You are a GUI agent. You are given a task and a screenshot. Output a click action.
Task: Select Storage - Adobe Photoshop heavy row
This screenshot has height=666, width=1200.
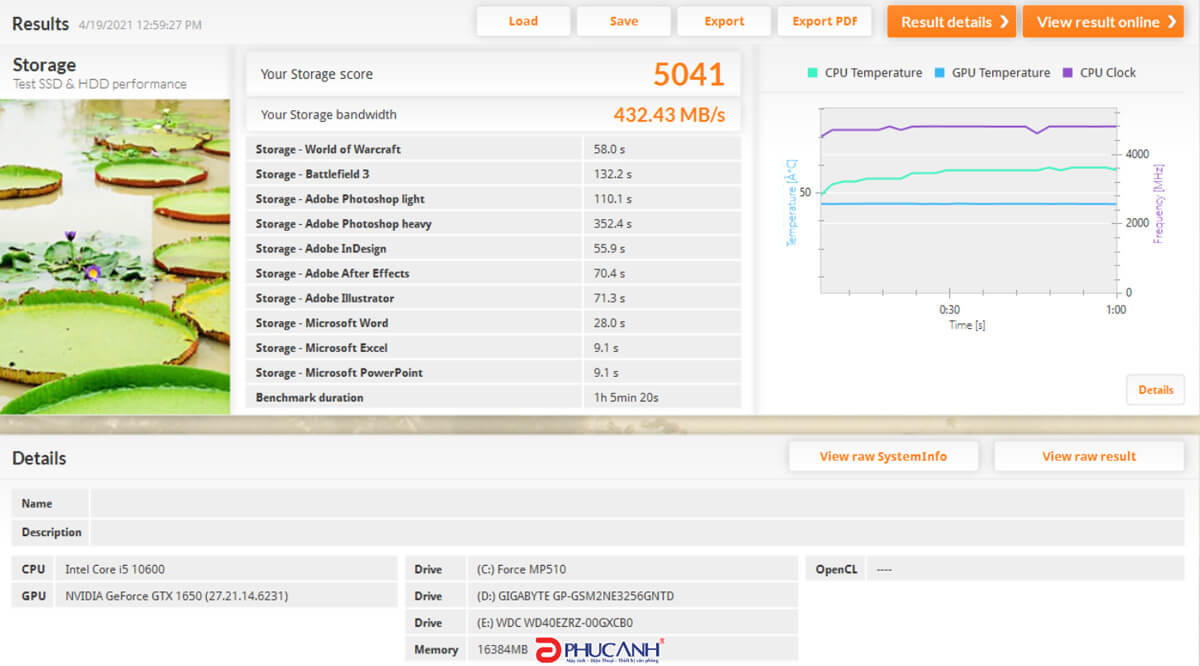click(x=494, y=224)
